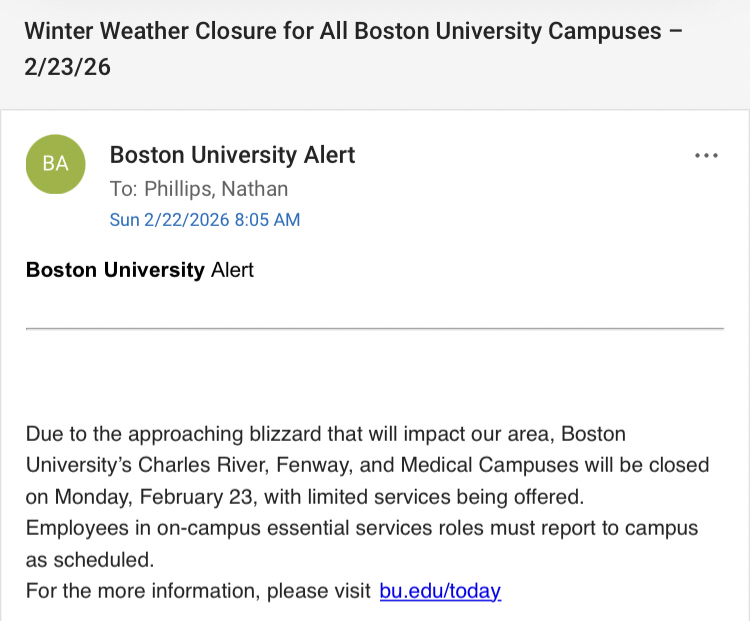Click the Sun 2/22/2026 8:05 AM timestamp
The image size is (750, 621).
click(x=205, y=220)
